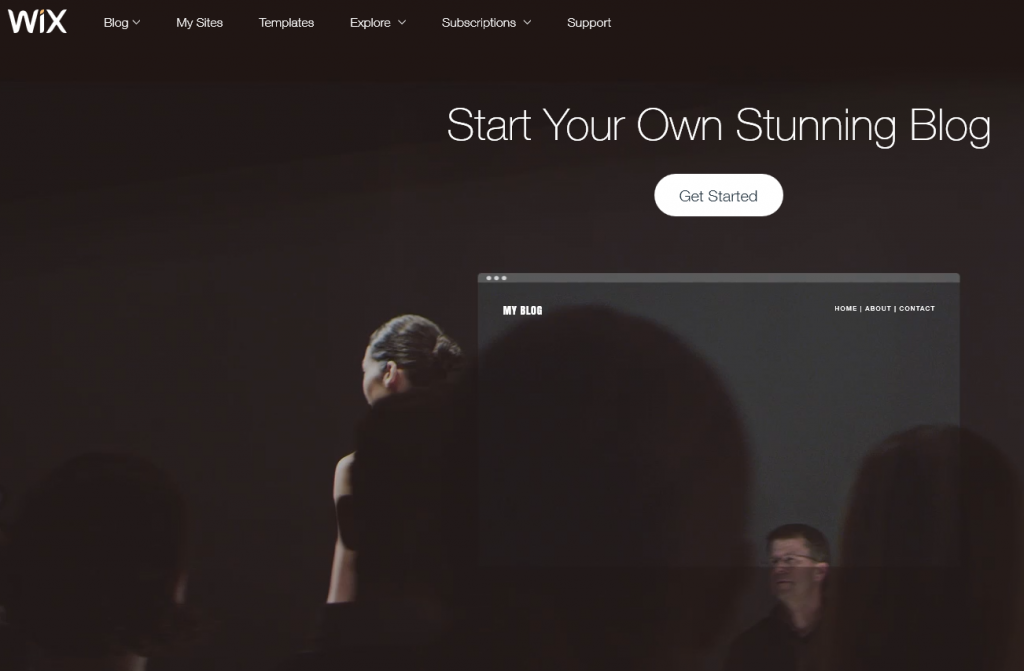Select HOME in the blog preview
Screen dimensions: 1024x671
click(x=845, y=308)
